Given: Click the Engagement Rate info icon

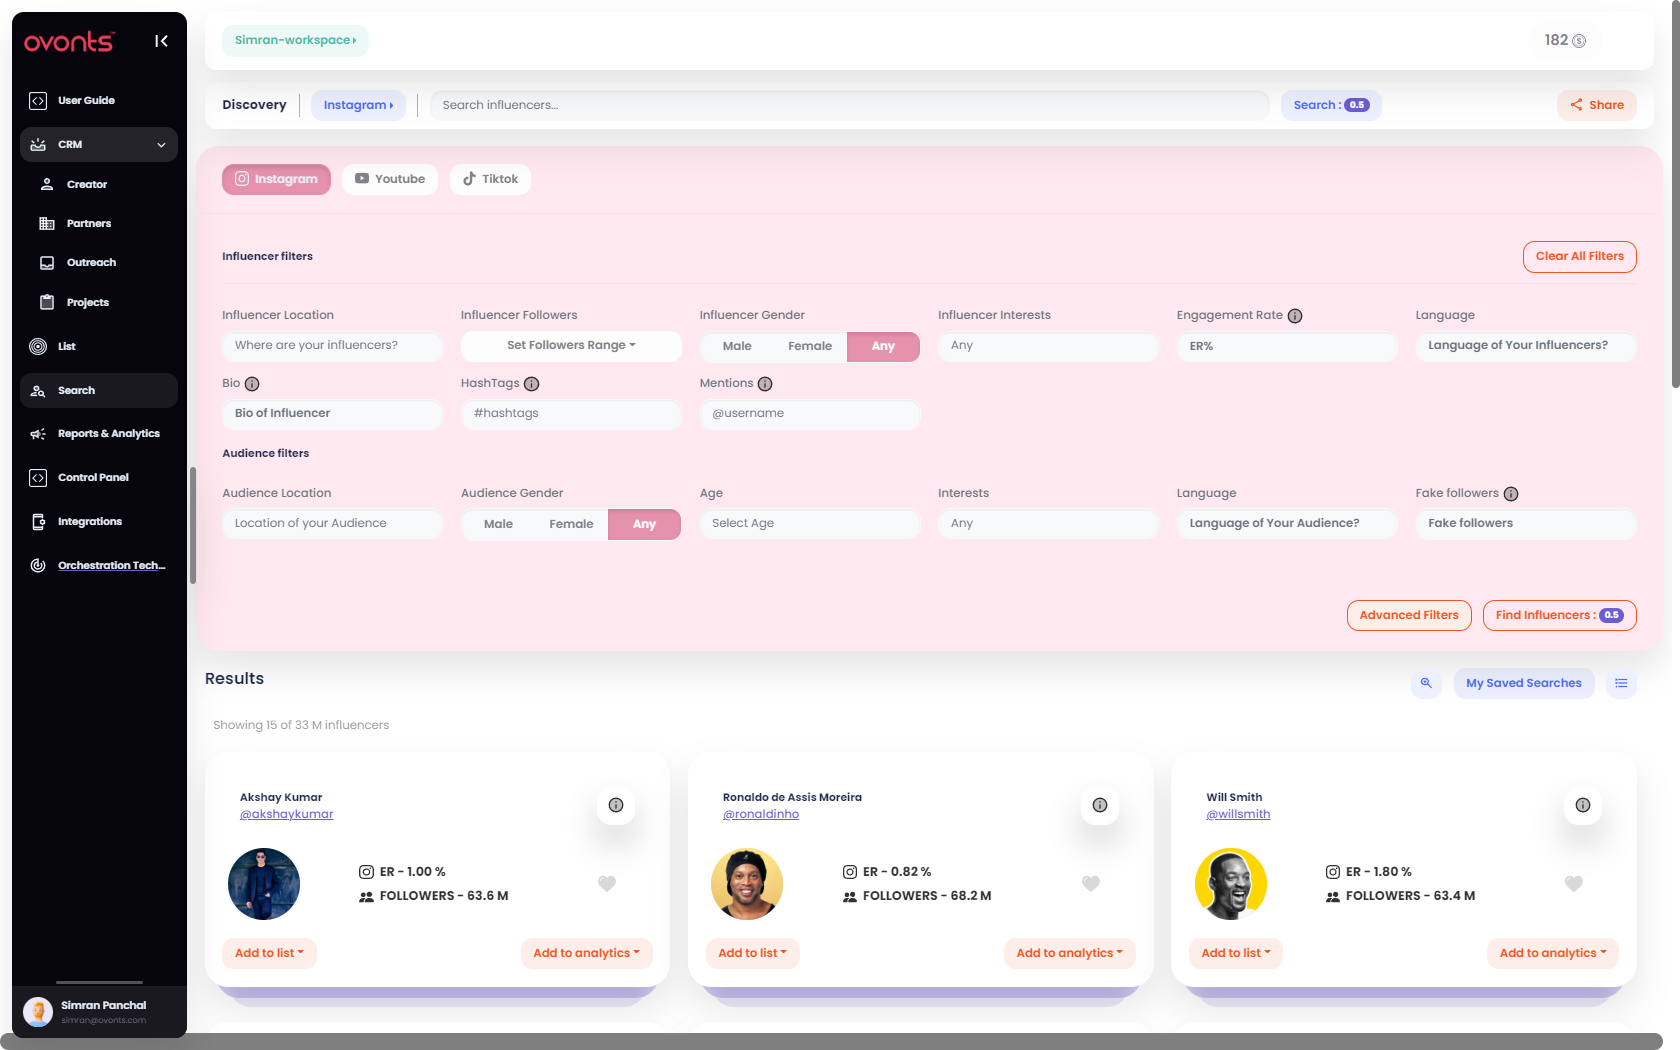Looking at the screenshot, I should pos(1296,315).
